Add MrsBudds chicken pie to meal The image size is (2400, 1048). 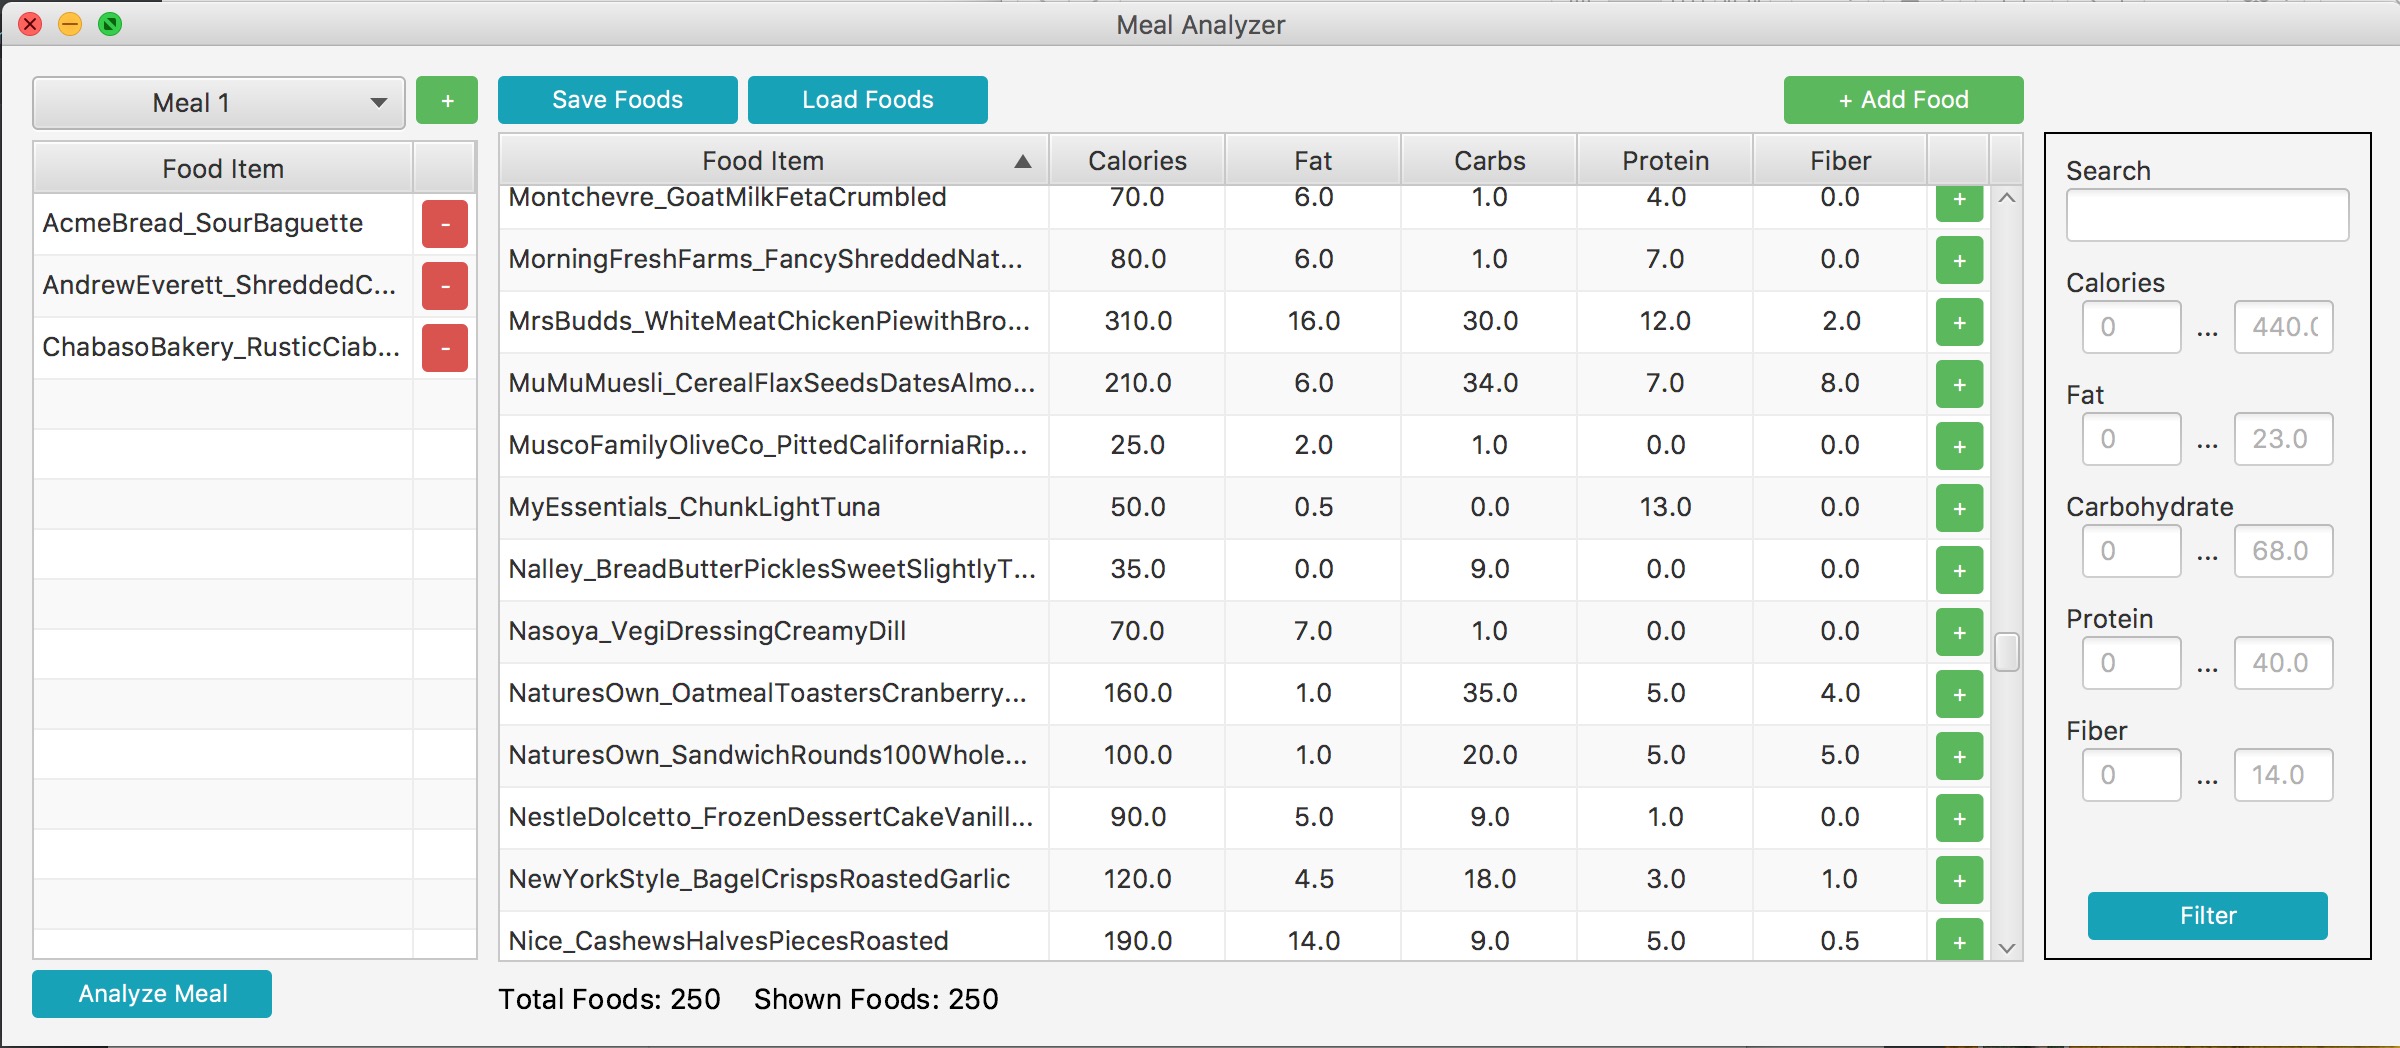(1958, 322)
